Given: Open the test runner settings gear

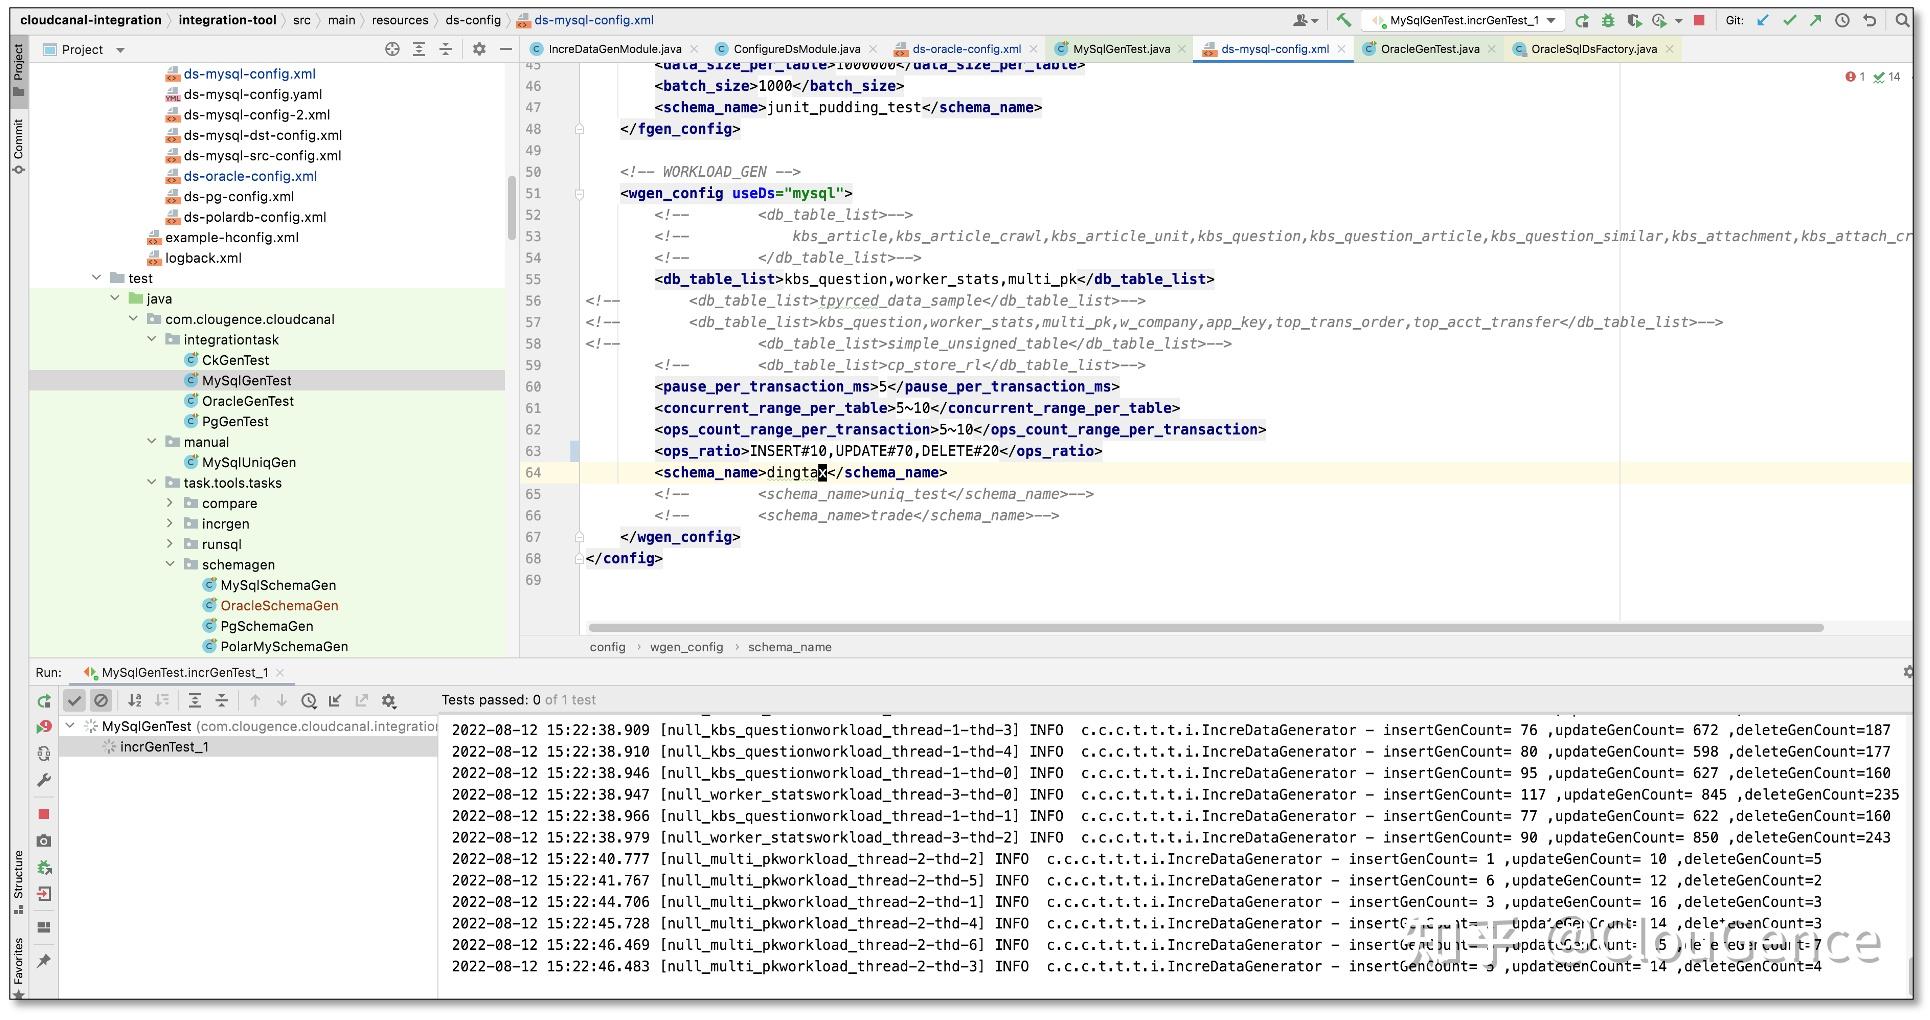Looking at the screenshot, I should (x=389, y=700).
